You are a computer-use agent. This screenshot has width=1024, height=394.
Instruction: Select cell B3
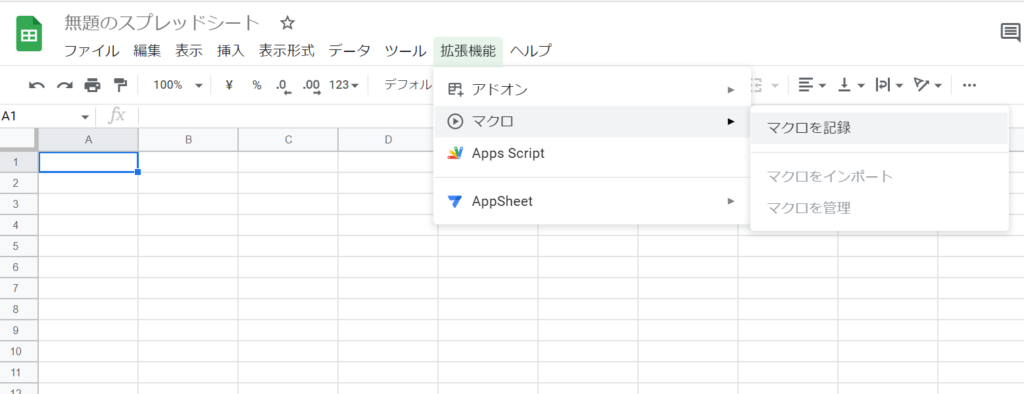point(188,205)
